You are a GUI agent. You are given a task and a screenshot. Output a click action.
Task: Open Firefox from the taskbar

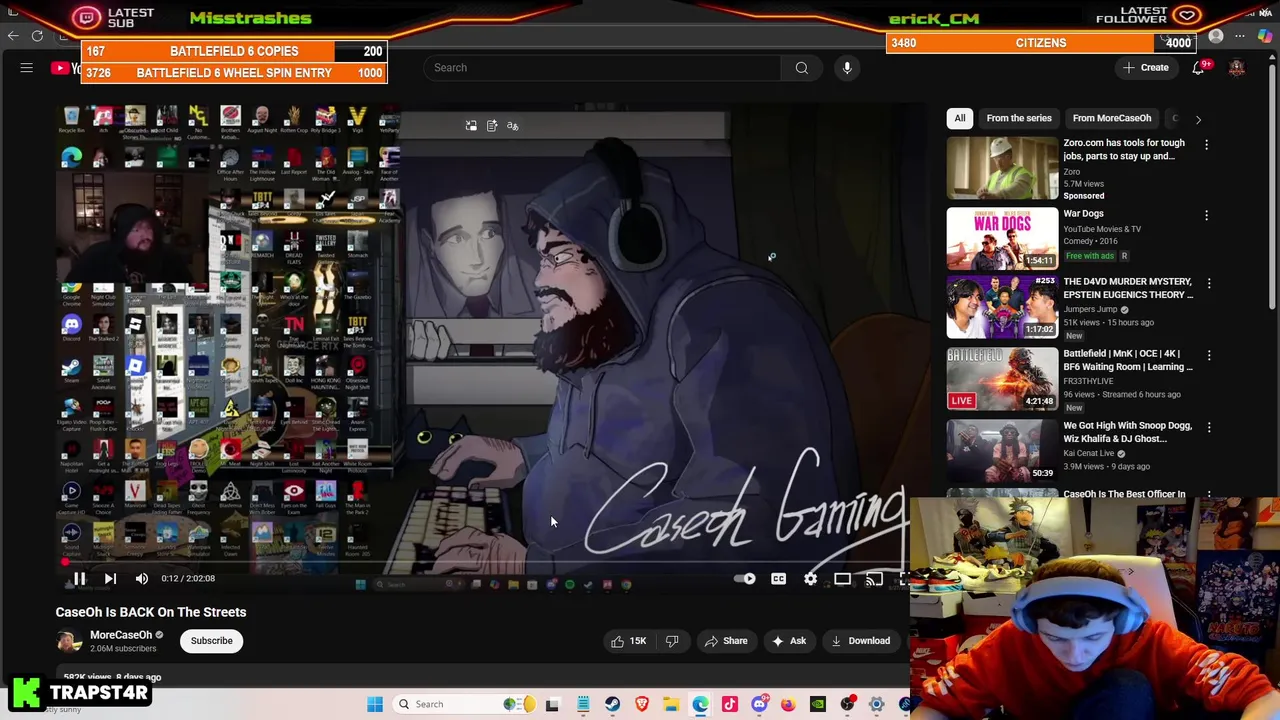[788, 704]
